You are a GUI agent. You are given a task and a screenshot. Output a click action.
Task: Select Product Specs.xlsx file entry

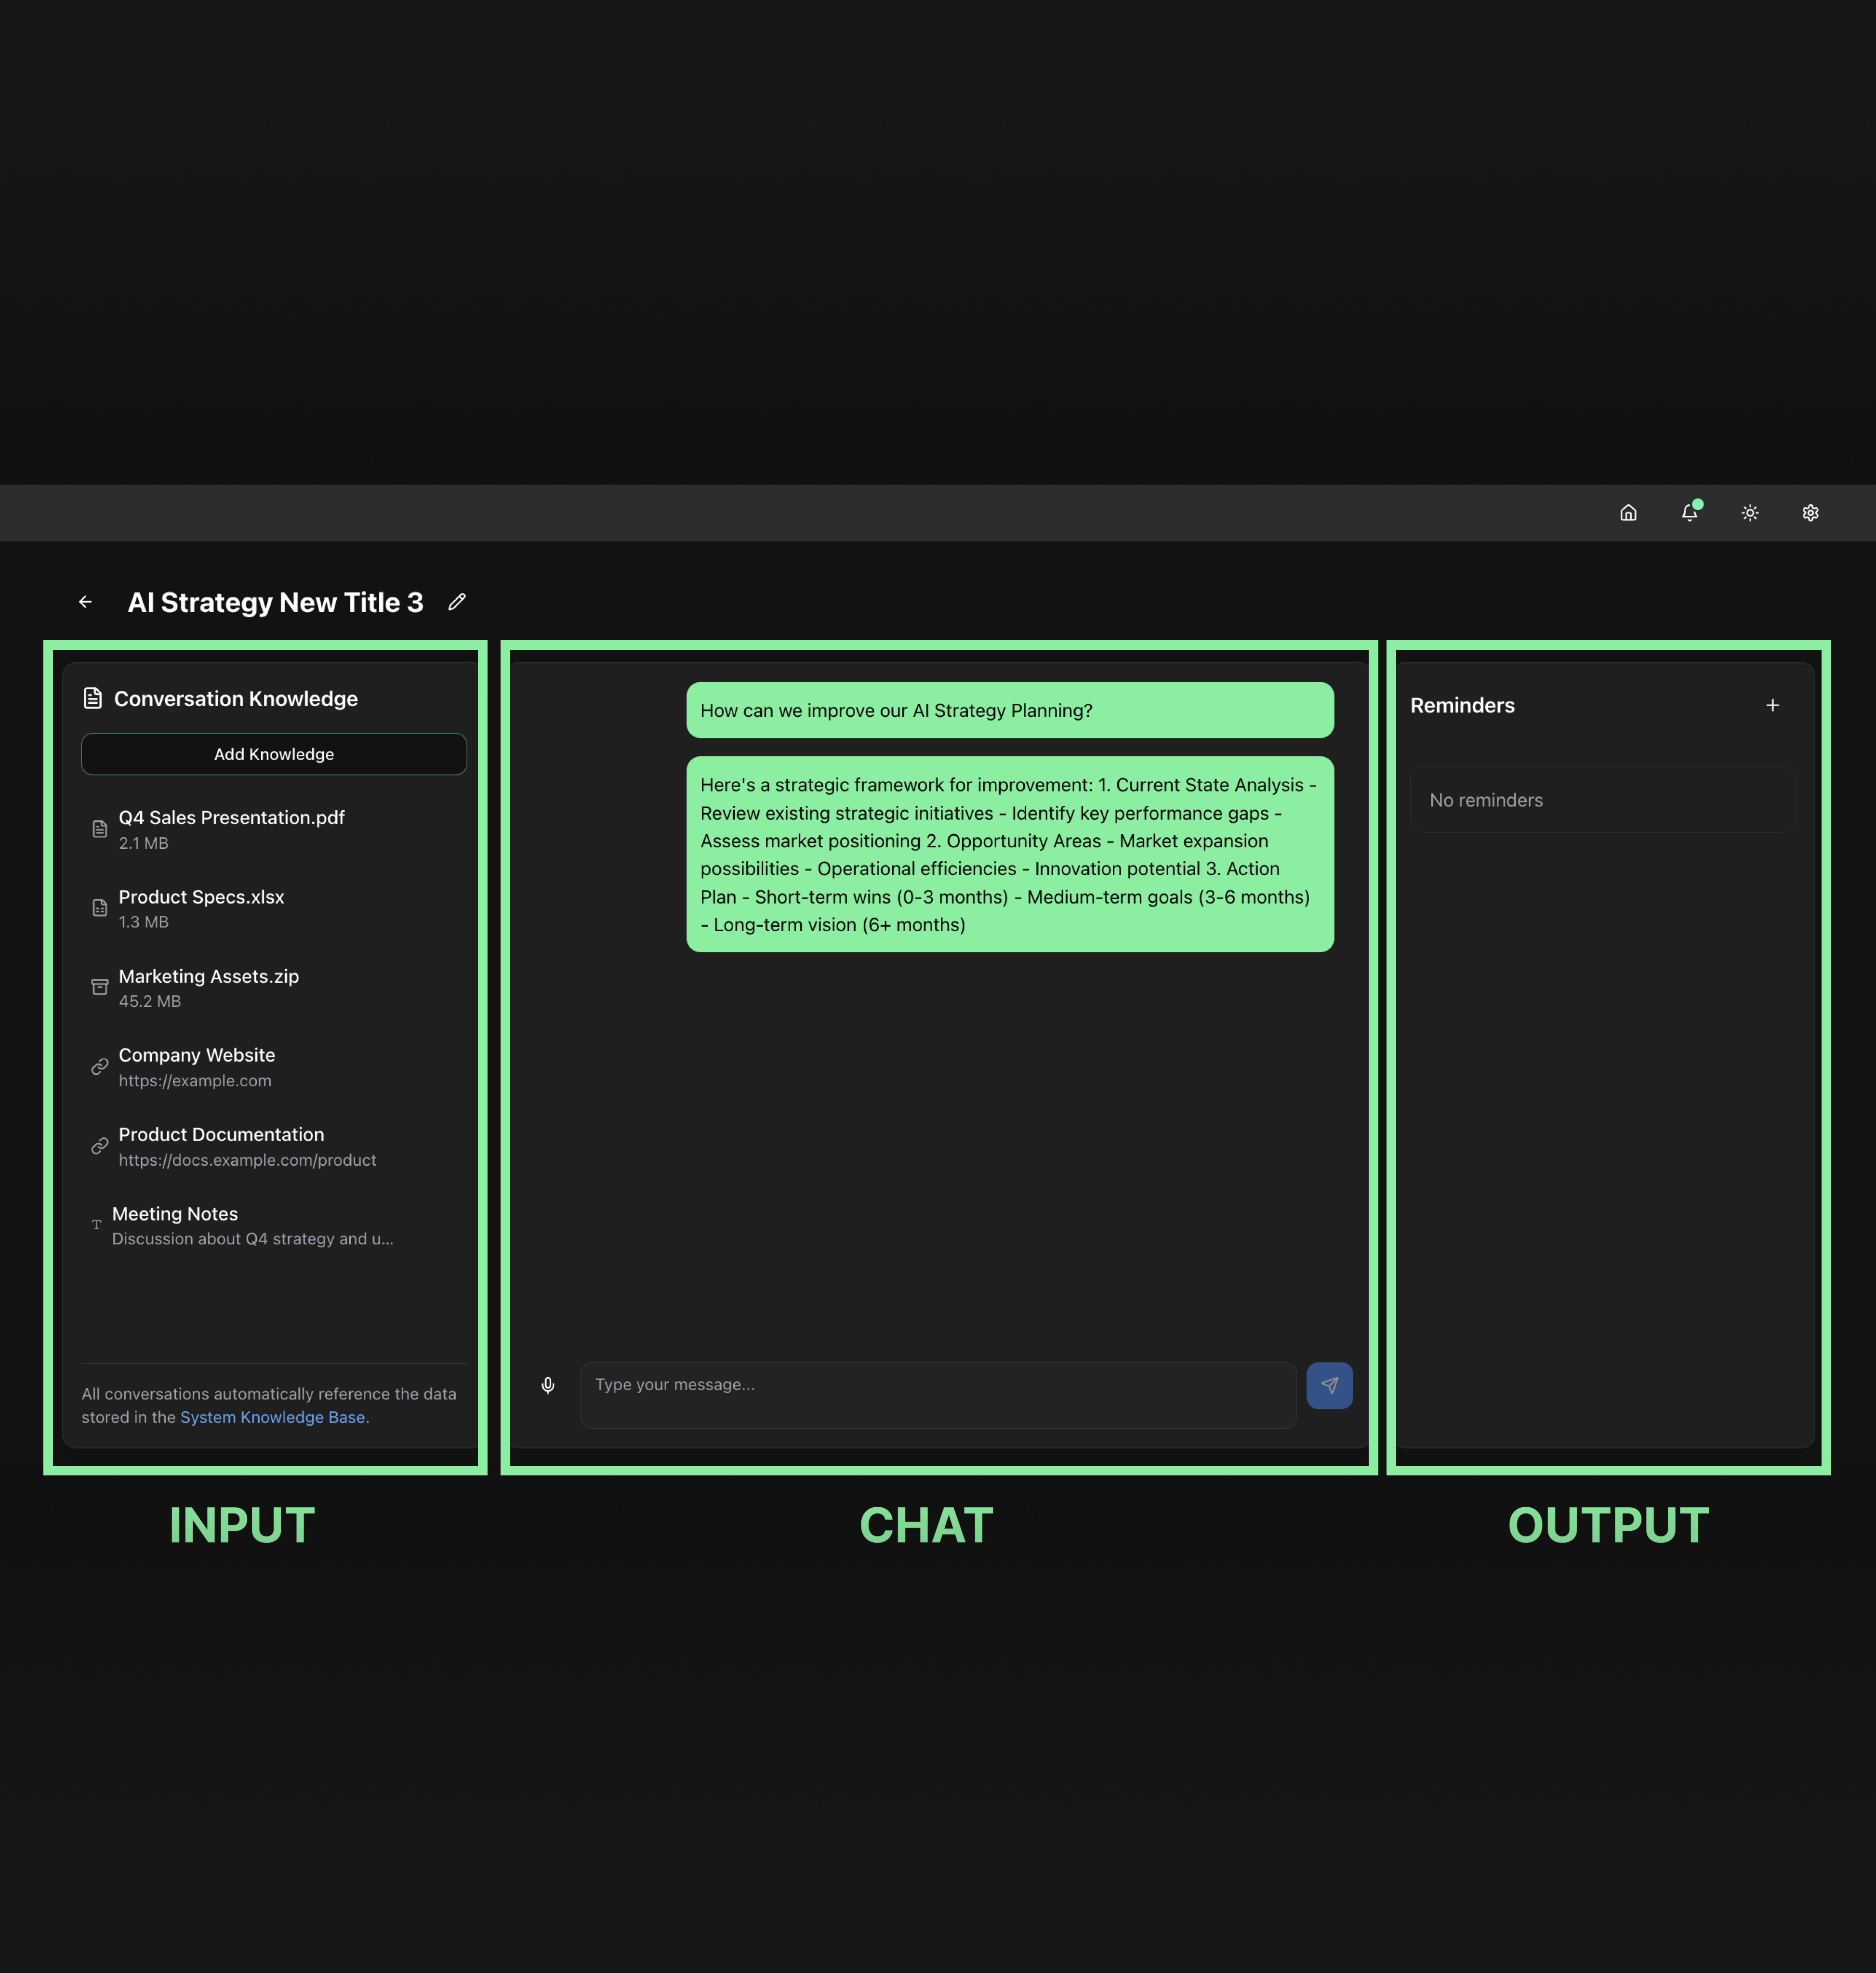click(x=202, y=908)
